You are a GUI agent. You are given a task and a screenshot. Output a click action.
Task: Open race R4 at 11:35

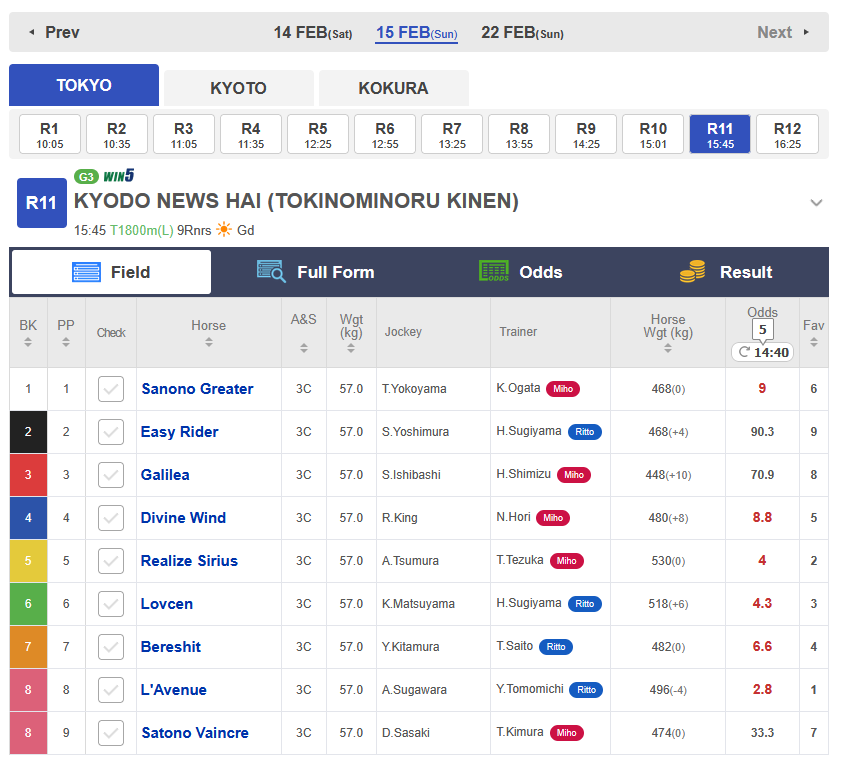(x=251, y=135)
